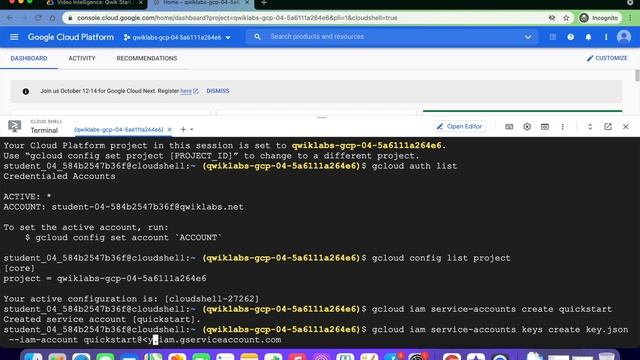Click the Web Preview icon in Cloud Shell
Screen dimensions: 640x360
click(544, 127)
